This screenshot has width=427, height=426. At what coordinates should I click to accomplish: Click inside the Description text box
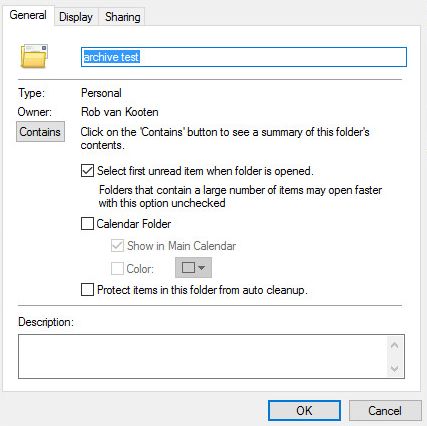click(x=203, y=357)
